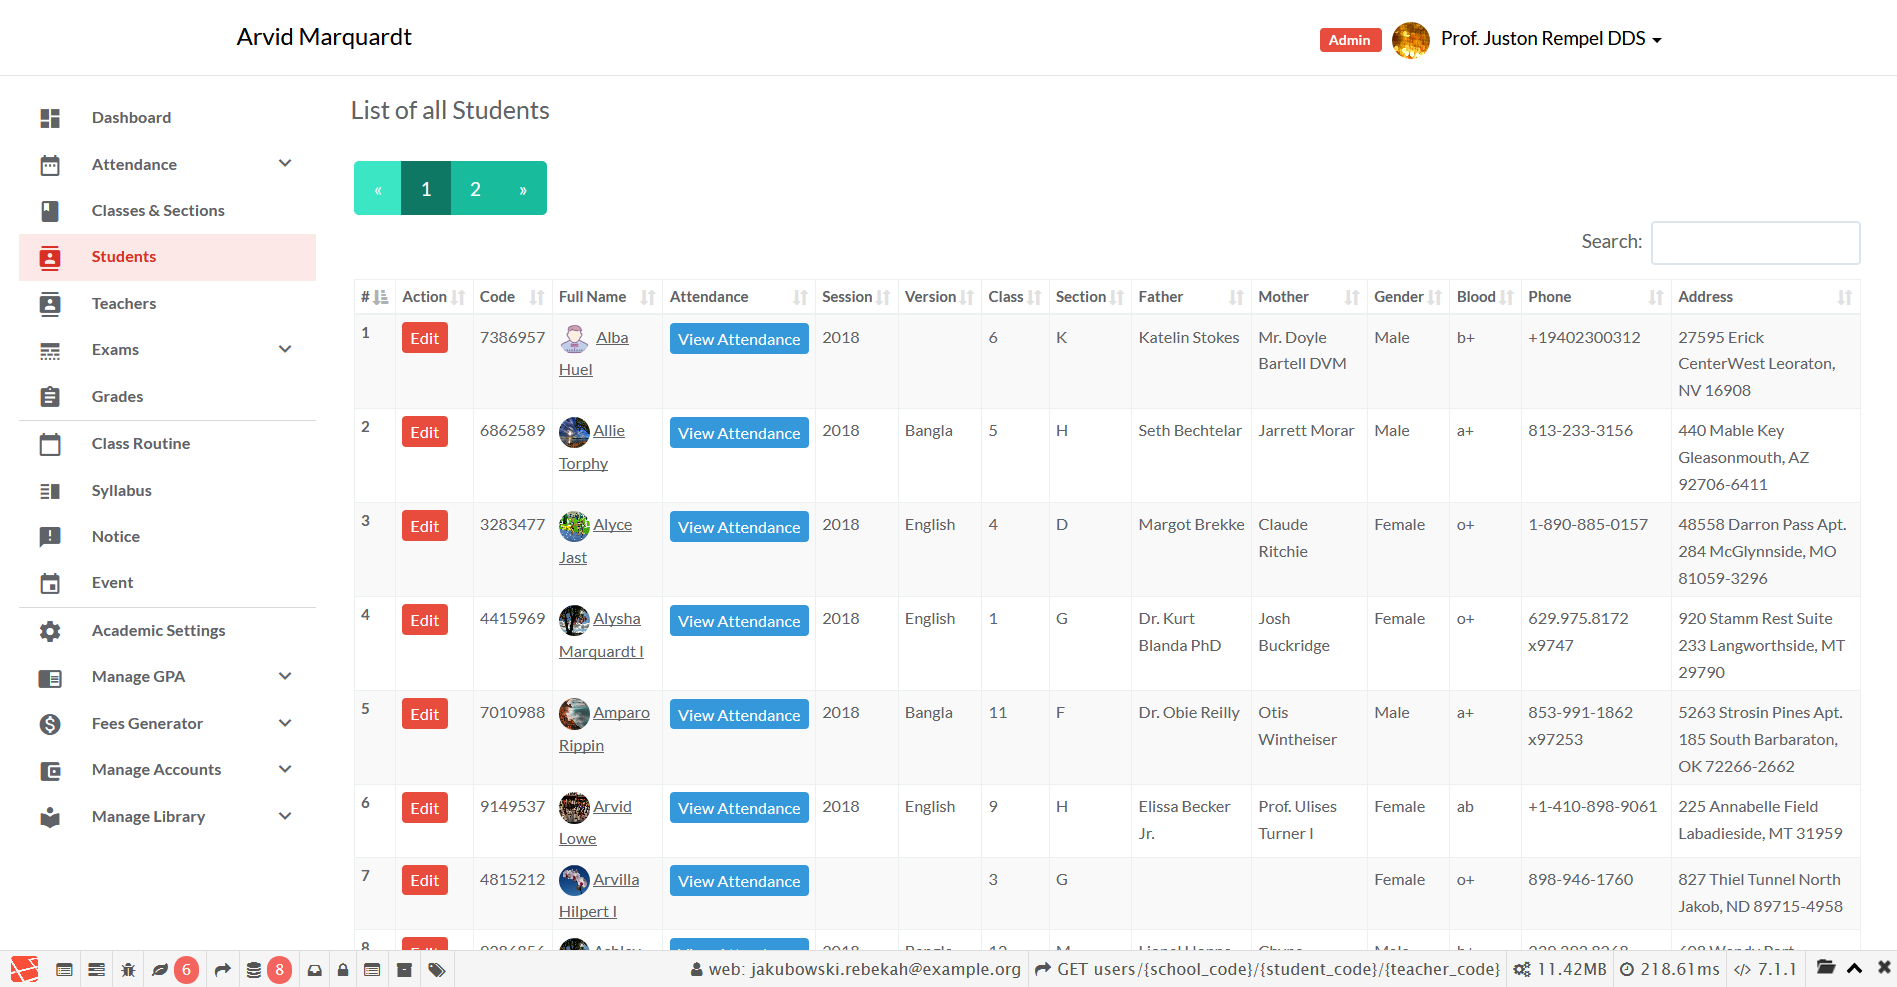The width and height of the screenshot is (1897, 987).
Task: Click the Search input field
Action: [x=1755, y=243]
